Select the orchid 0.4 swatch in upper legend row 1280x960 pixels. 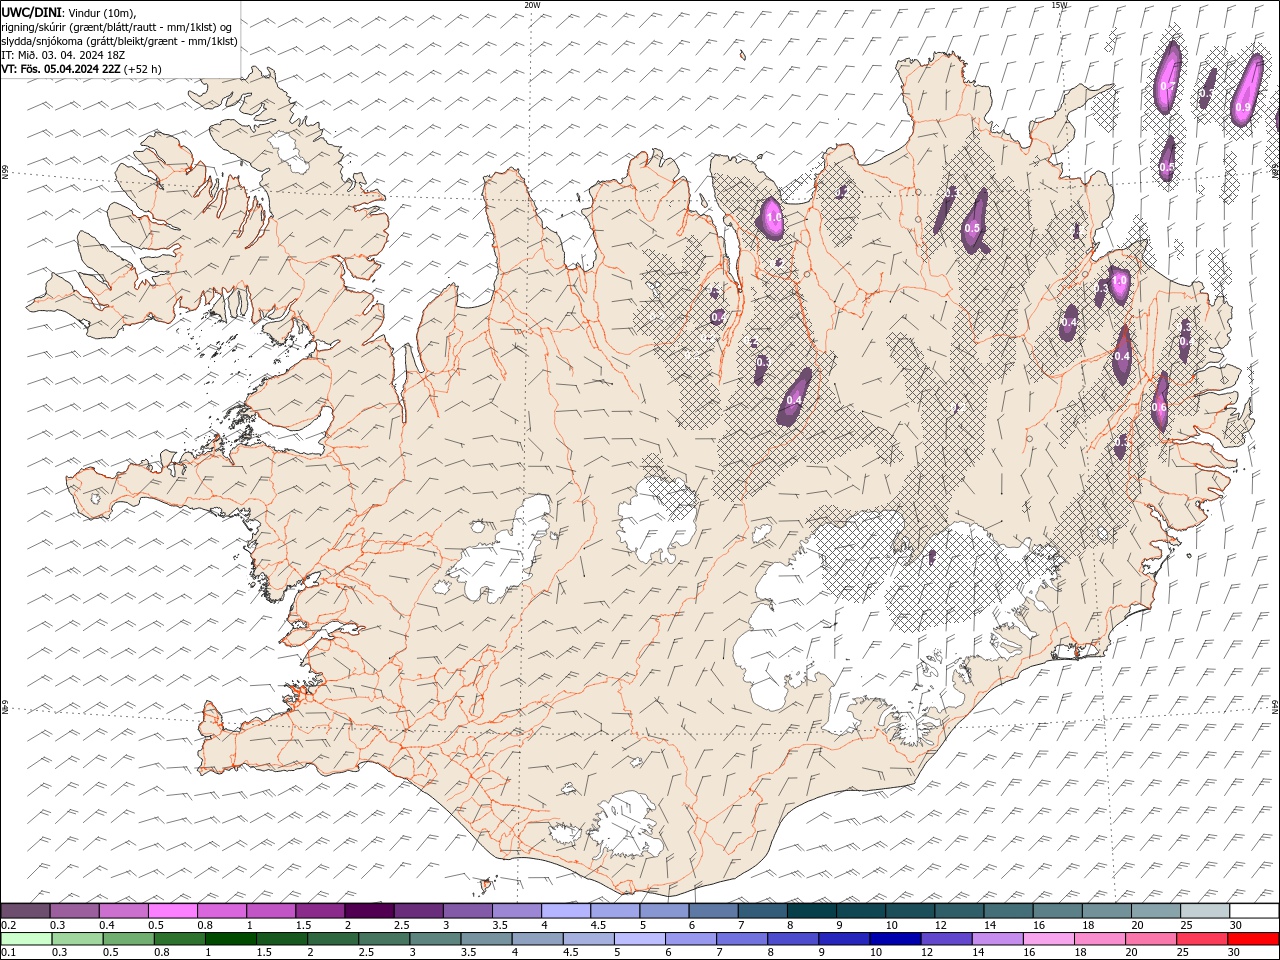[123, 911]
